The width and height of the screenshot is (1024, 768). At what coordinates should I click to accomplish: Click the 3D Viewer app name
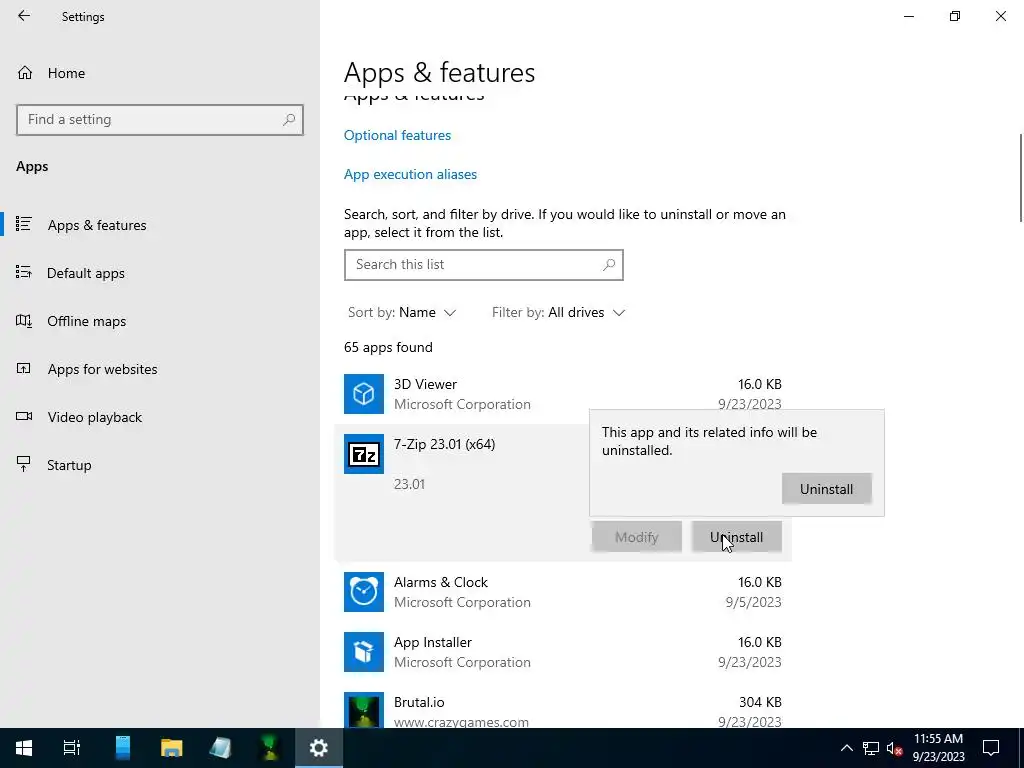[425, 384]
